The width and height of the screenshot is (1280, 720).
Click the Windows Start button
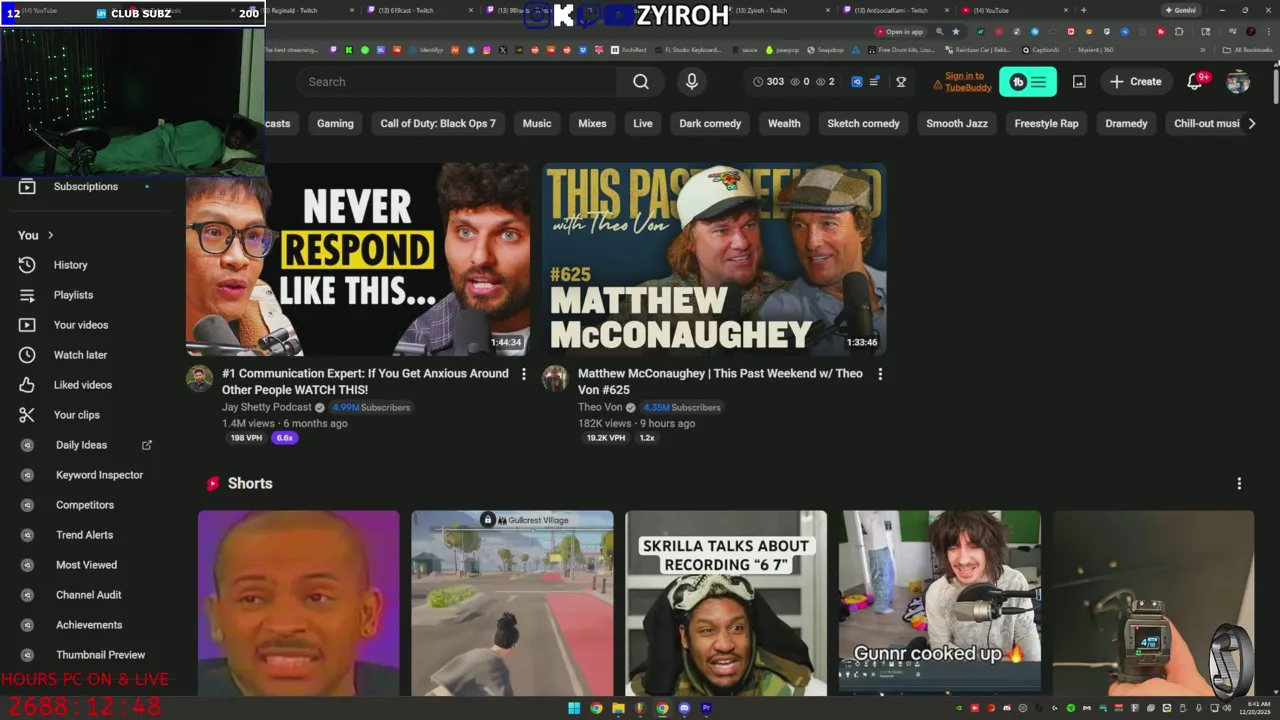tap(574, 709)
